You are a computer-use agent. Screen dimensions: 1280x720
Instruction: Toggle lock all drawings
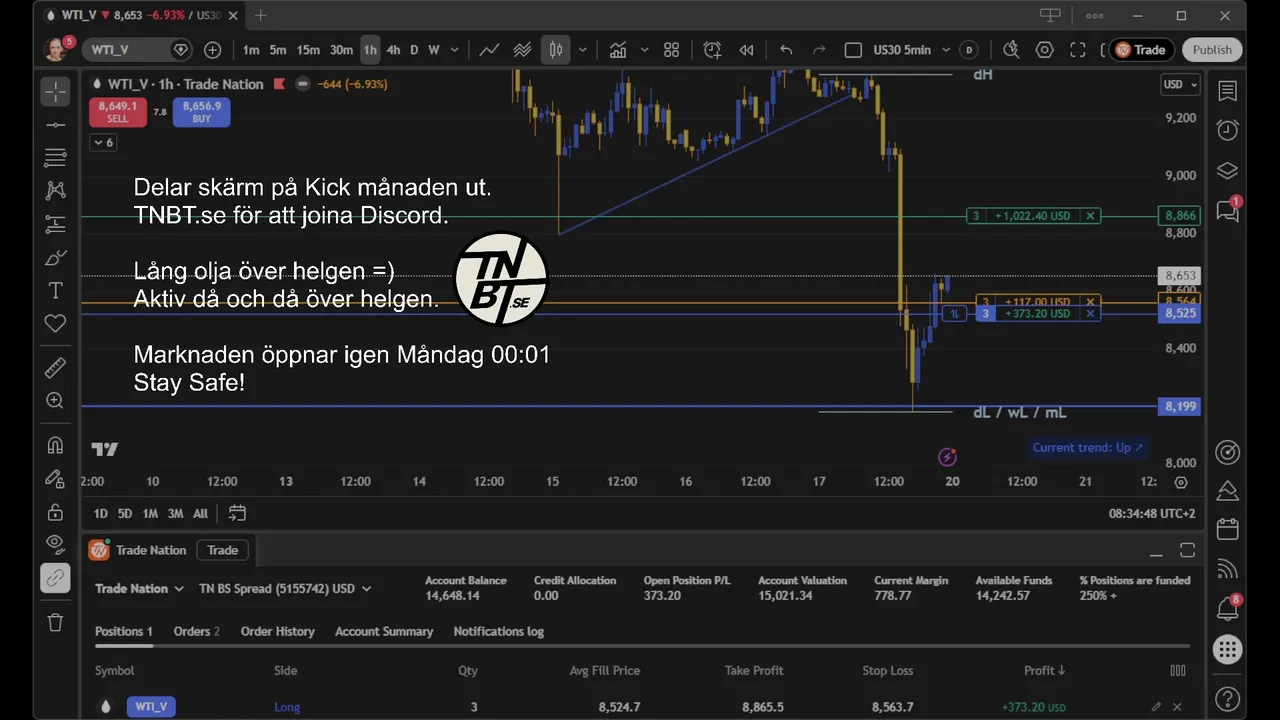[55, 511]
